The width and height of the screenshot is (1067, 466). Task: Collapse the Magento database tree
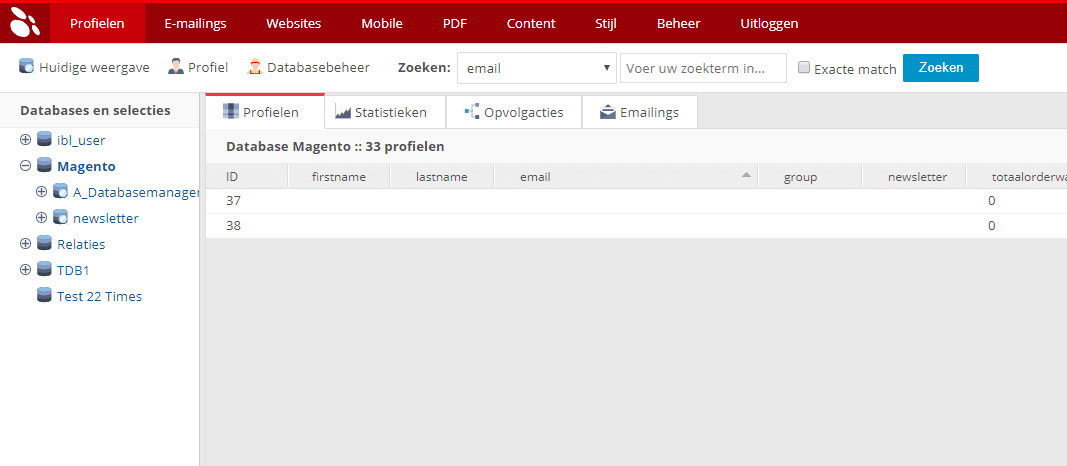tap(26, 166)
